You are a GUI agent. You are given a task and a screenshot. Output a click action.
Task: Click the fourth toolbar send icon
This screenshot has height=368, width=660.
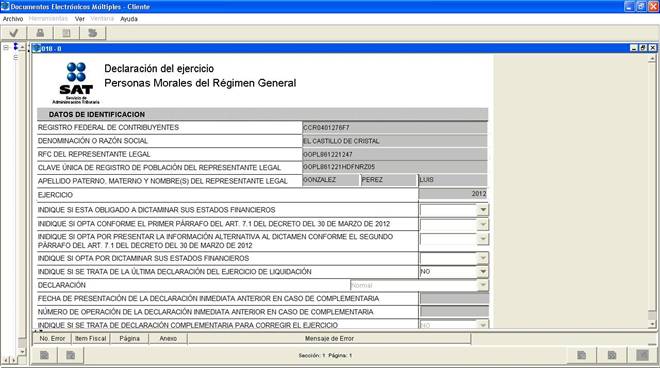click(92, 33)
